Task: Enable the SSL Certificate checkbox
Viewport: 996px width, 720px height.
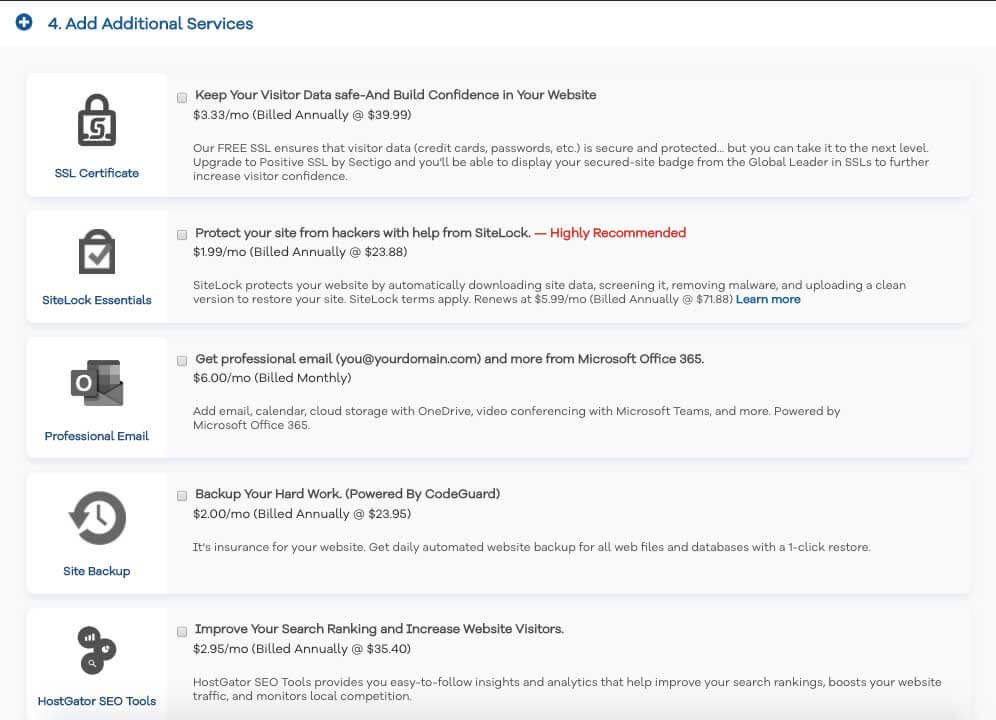Action: [x=182, y=97]
